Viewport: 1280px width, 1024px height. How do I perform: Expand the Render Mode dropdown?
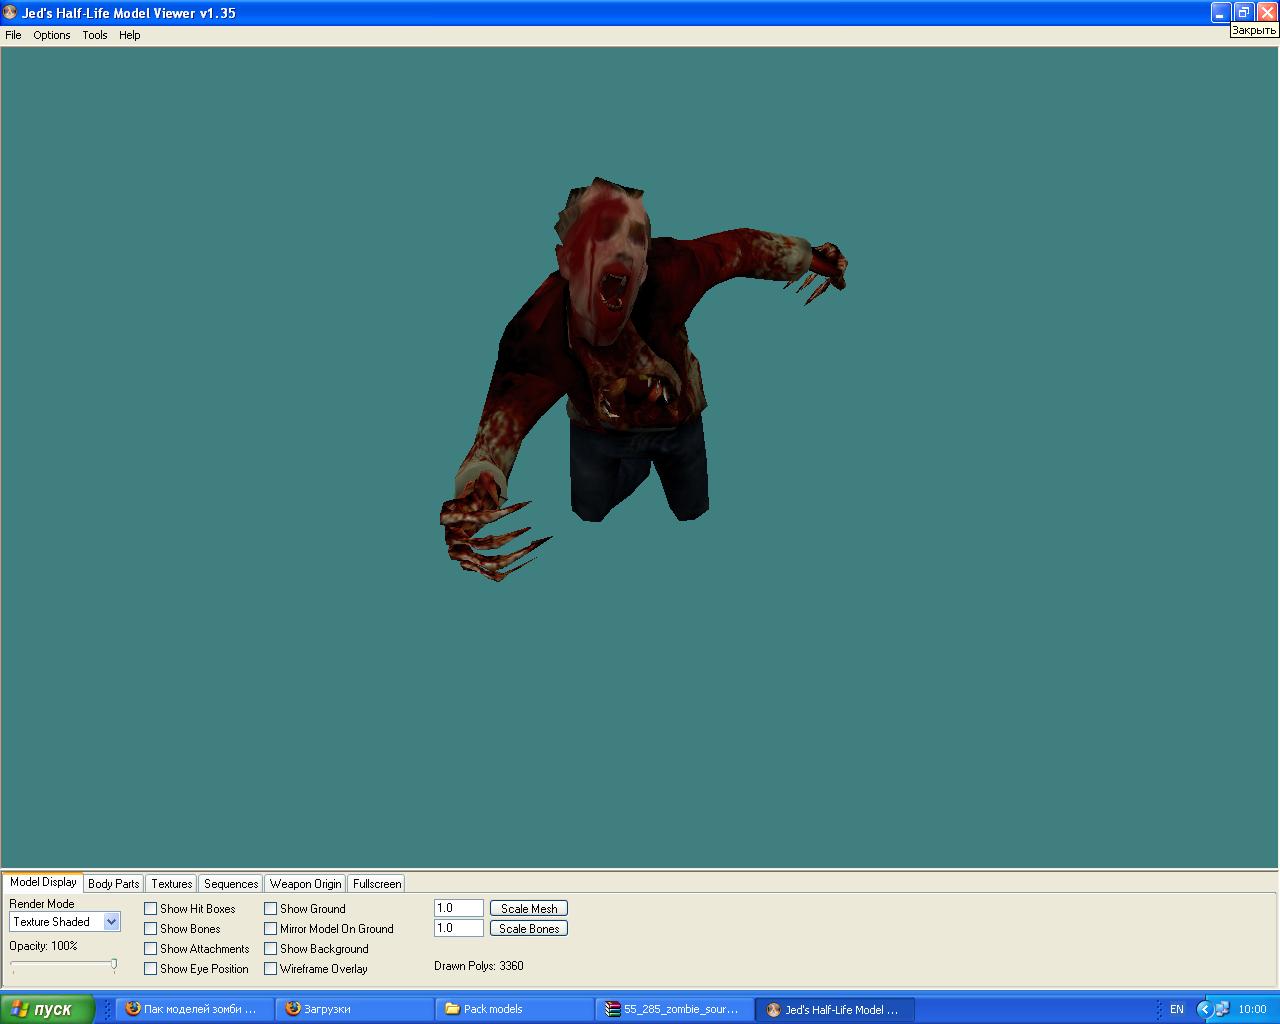pyautogui.click(x=112, y=922)
